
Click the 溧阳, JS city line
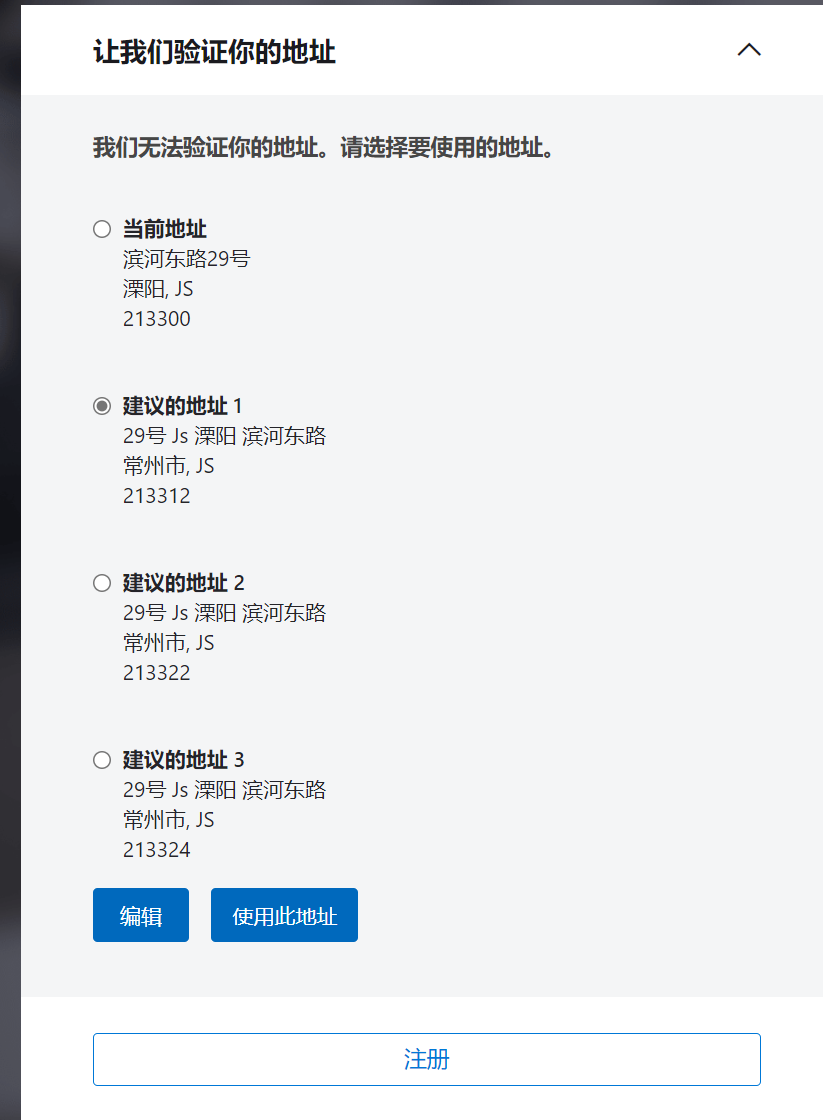[x=158, y=289]
